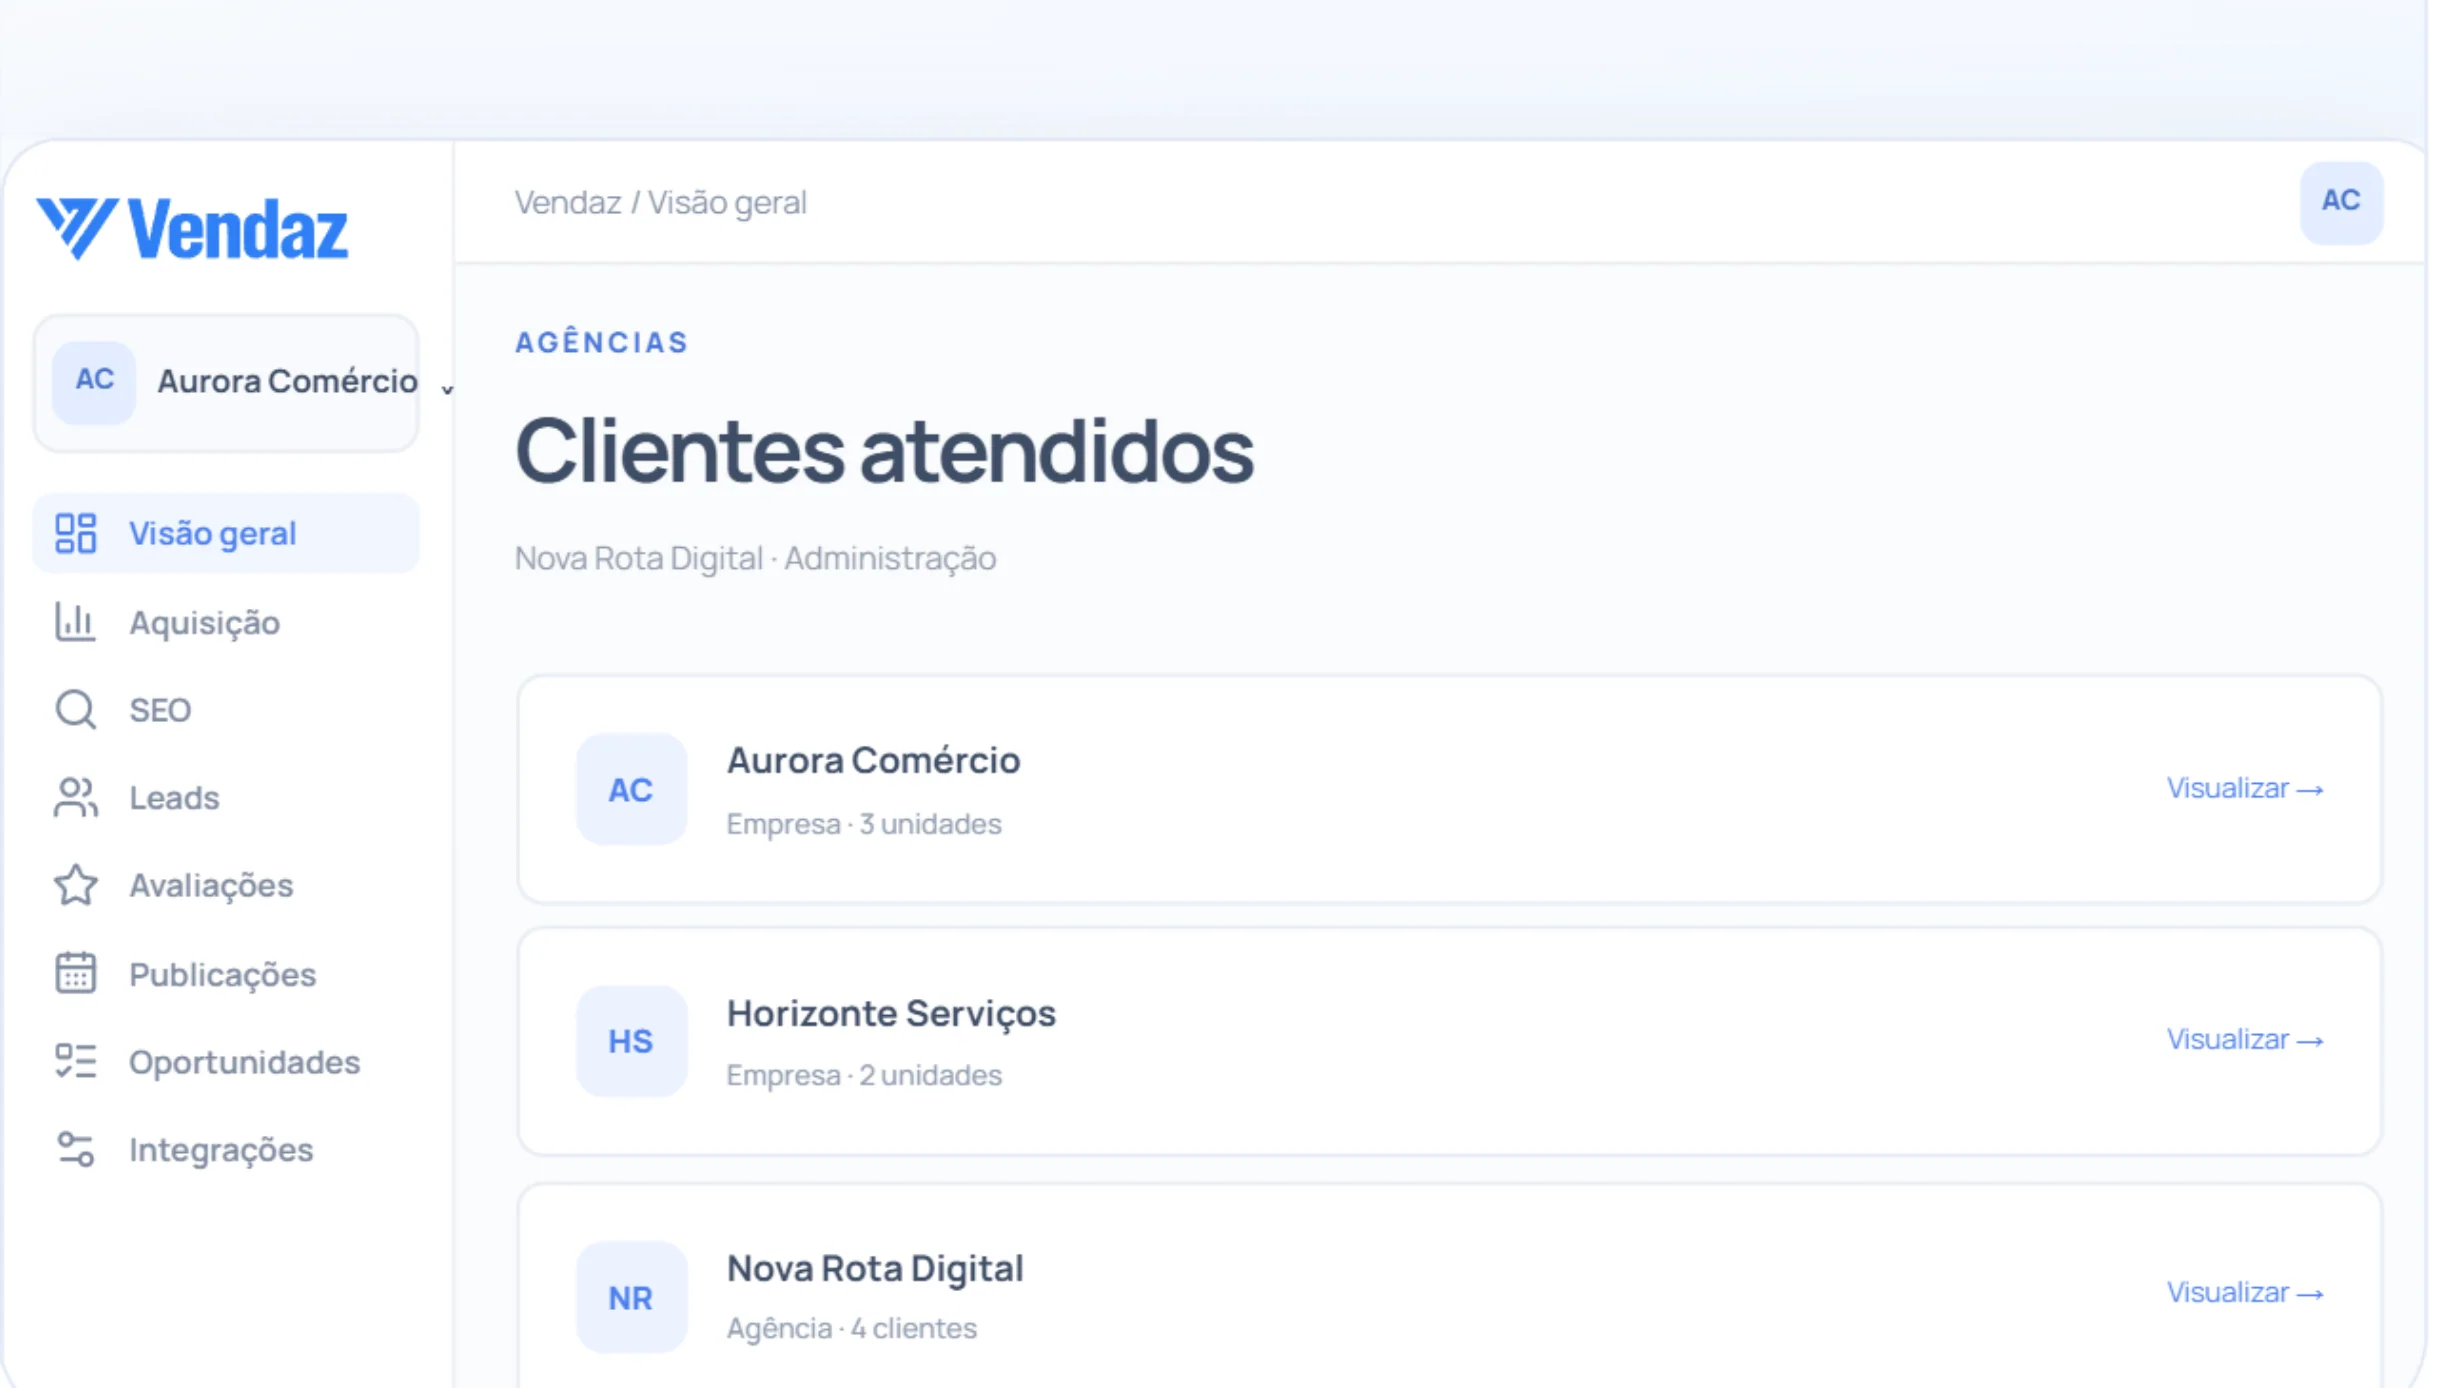Viewport: 2444px width, 1388px height.
Task: Go to Publicações
Action: [x=226, y=973]
